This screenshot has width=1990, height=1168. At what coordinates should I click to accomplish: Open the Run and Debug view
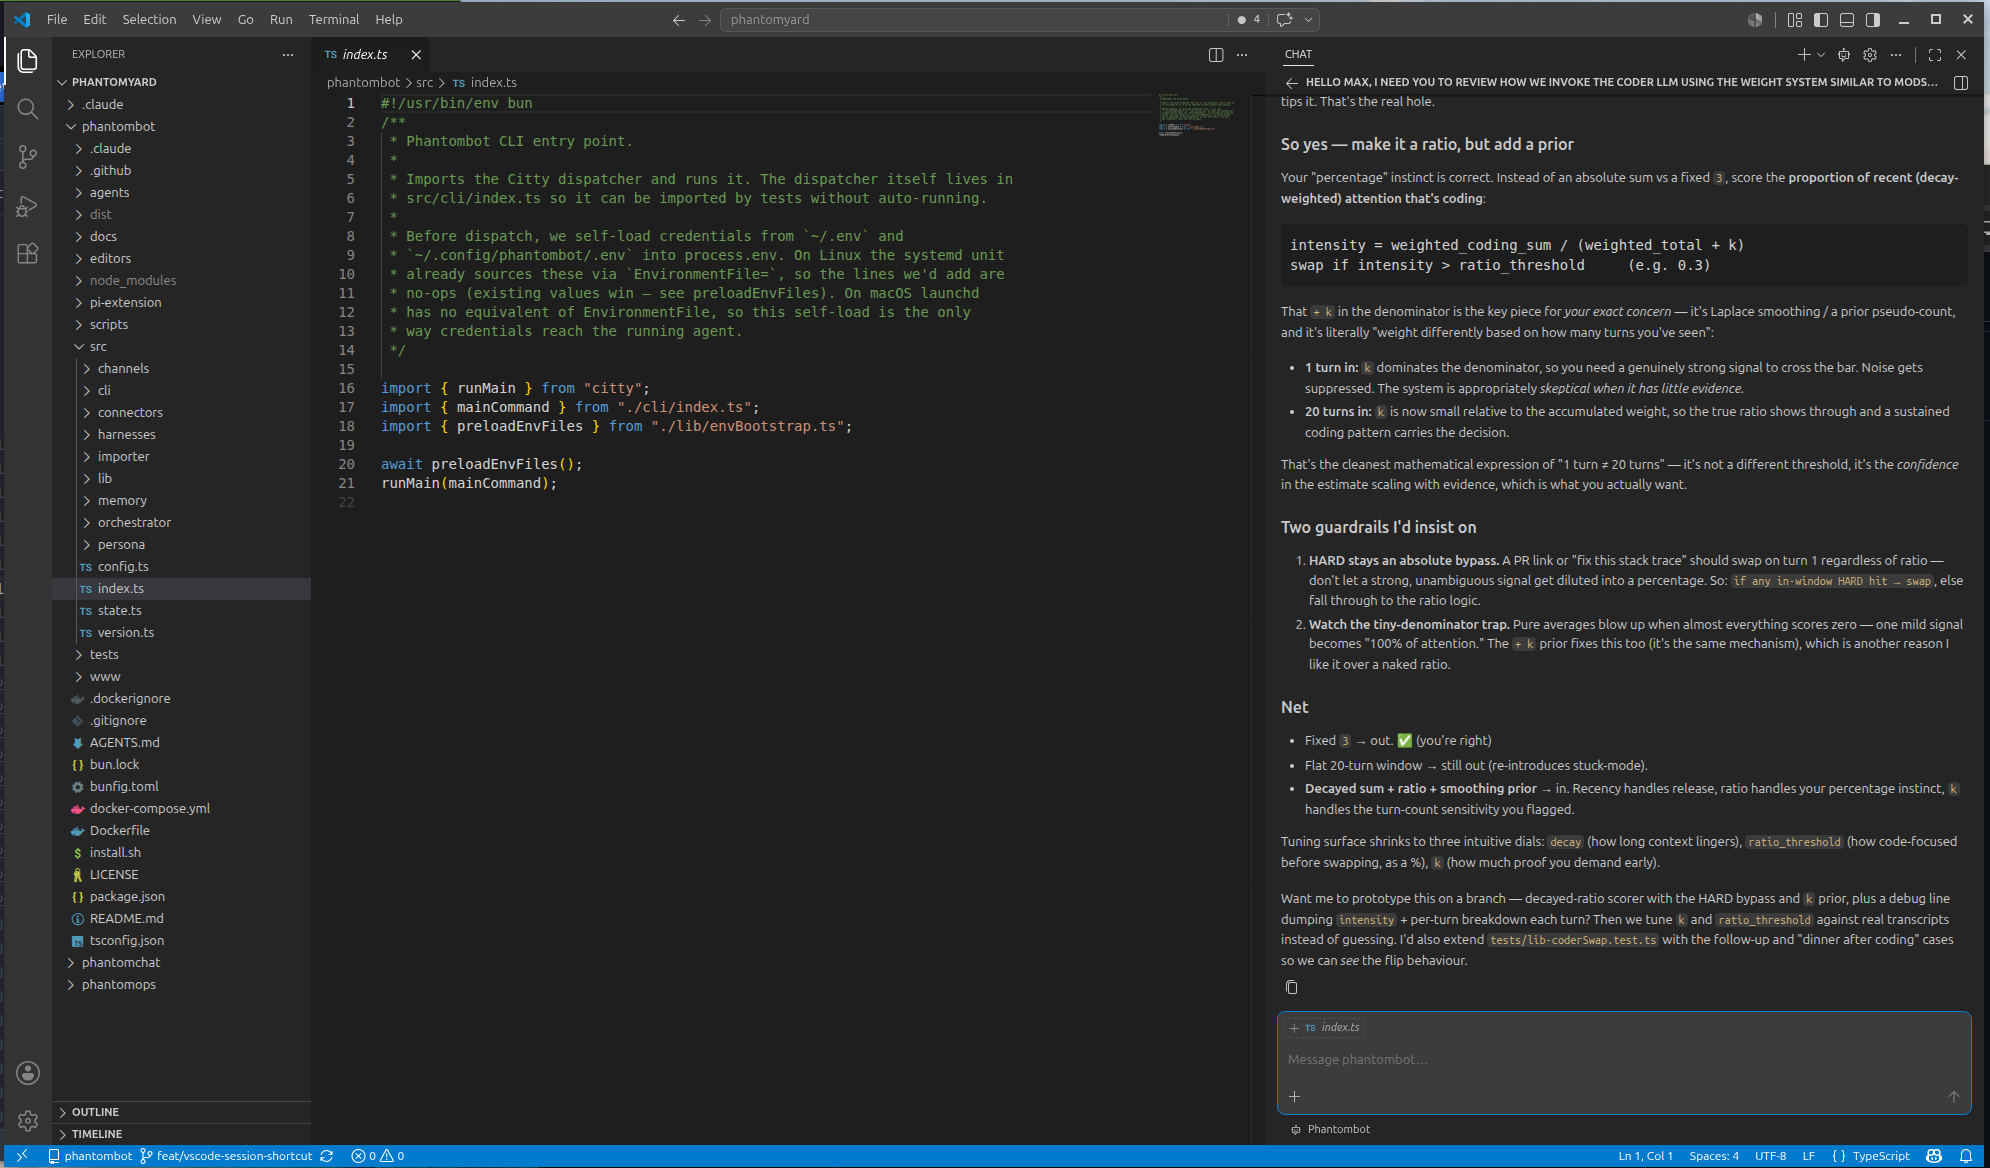pyautogui.click(x=27, y=205)
